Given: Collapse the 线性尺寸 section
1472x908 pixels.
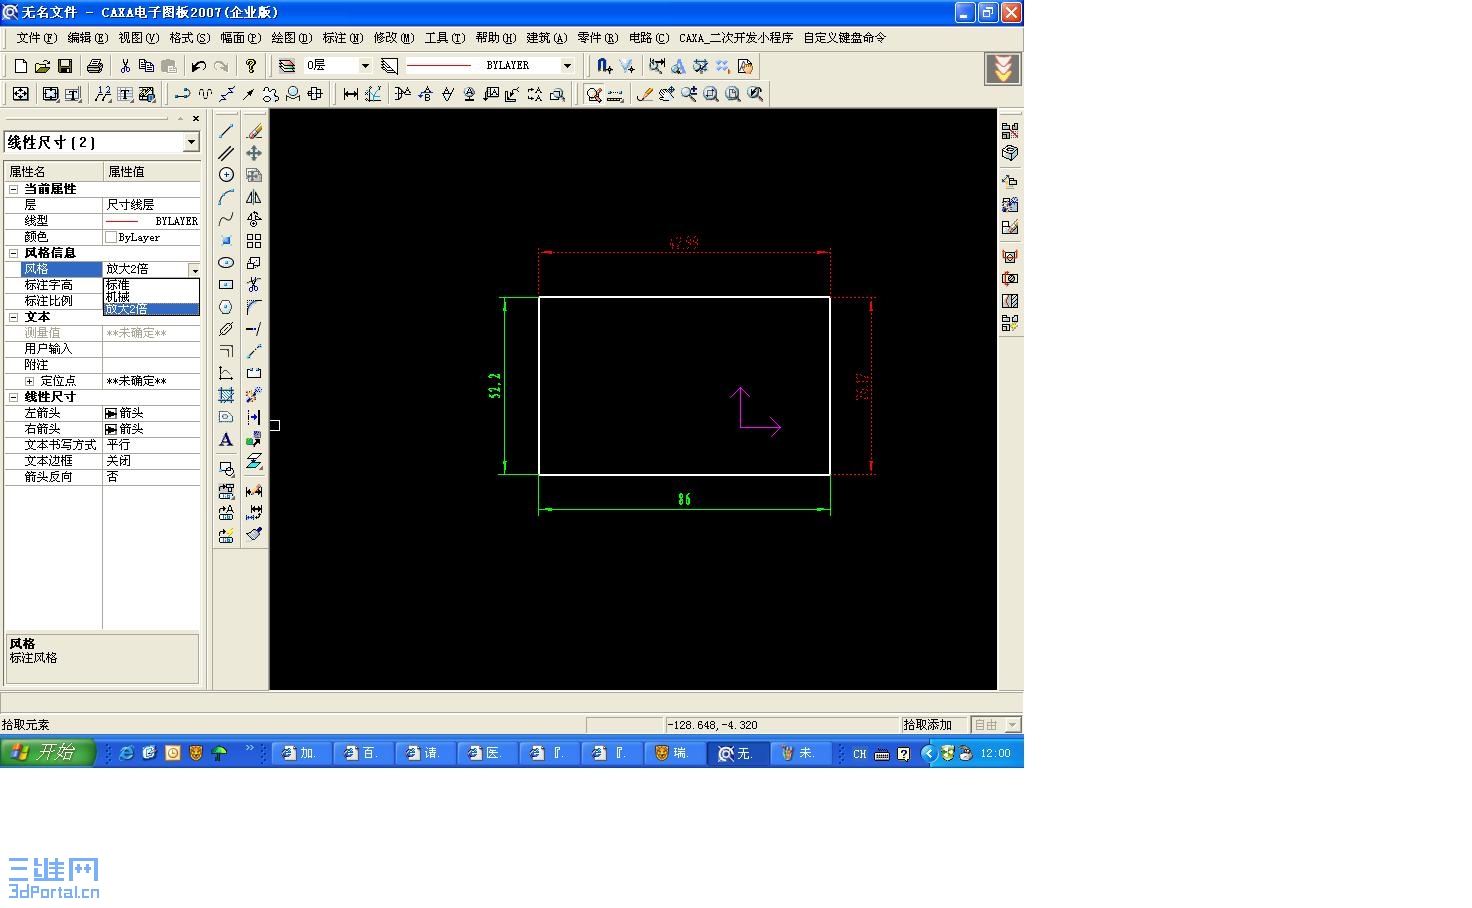Looking at the screenshot, I should click(14, 397).
